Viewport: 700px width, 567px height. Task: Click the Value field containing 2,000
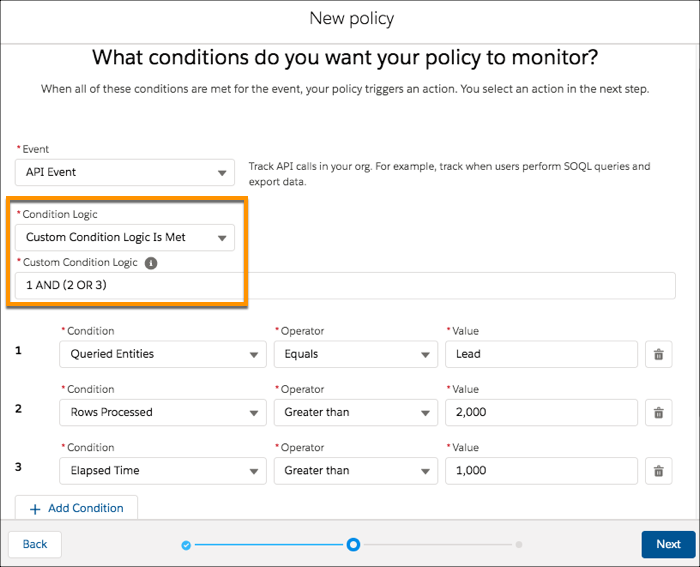click(x=541, y=413)
